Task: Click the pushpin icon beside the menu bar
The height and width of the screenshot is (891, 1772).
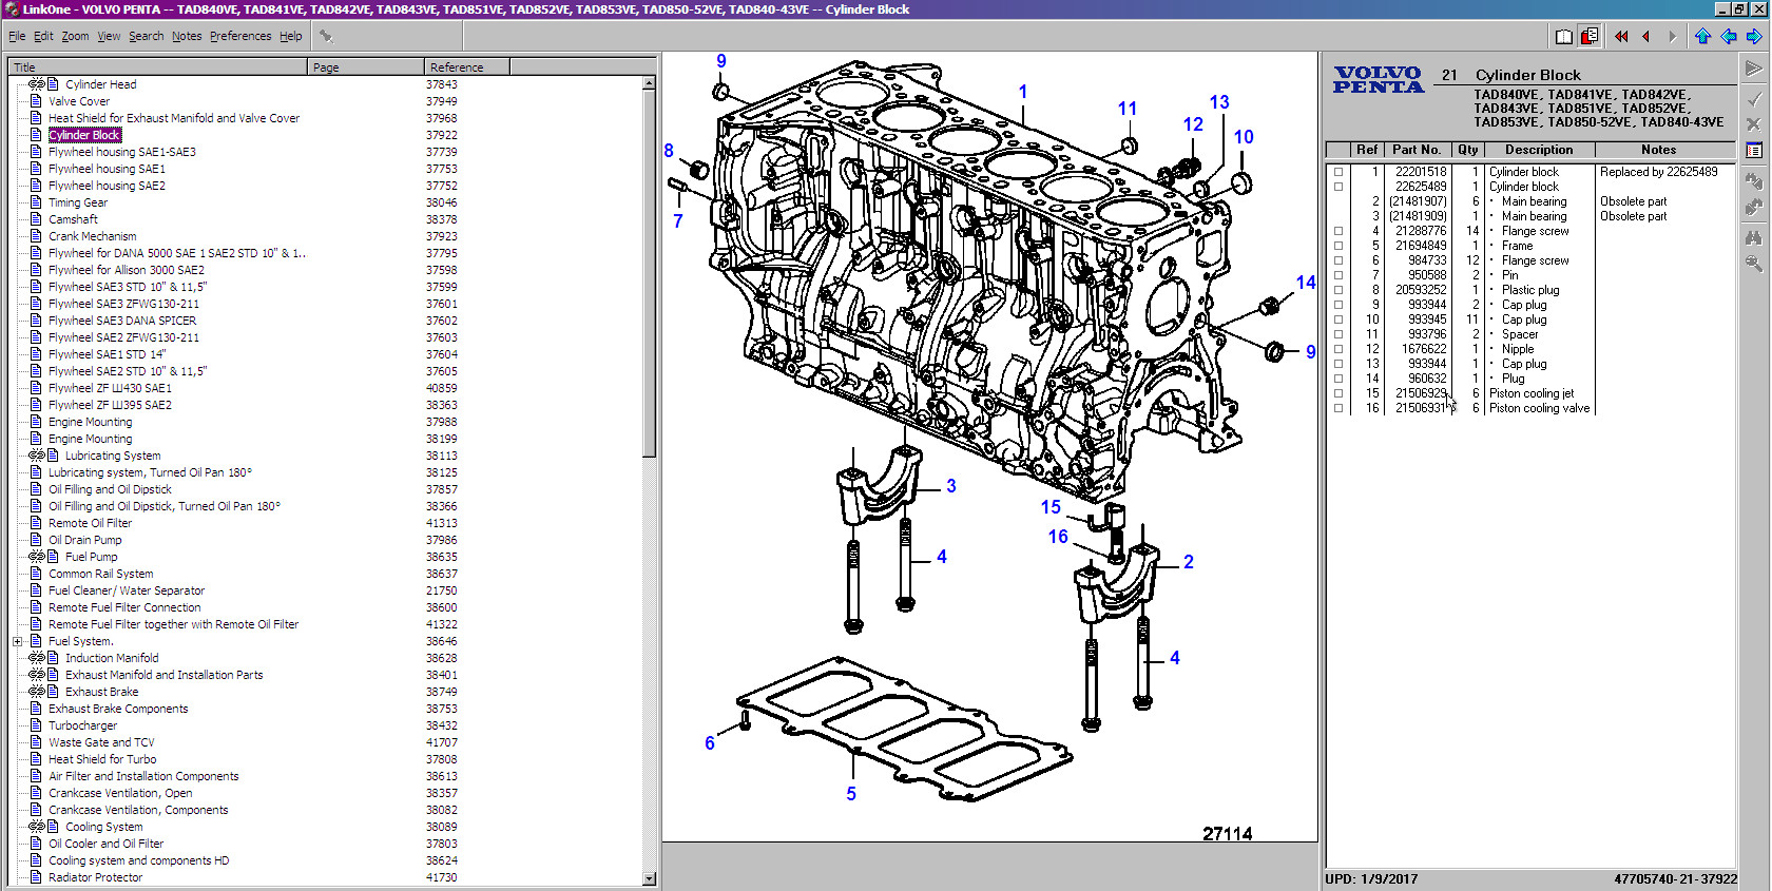Action: point(326,36)
